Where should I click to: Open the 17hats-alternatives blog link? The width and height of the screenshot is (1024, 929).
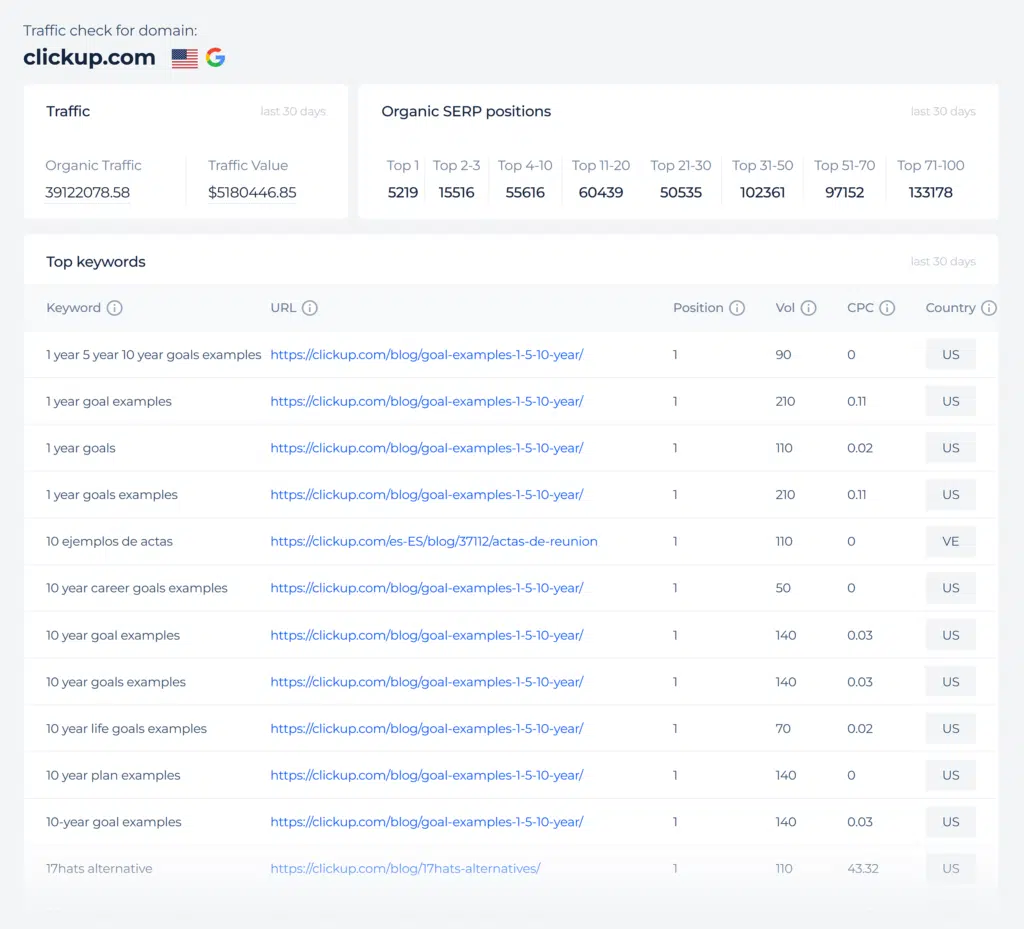click(x=405, y=869)
